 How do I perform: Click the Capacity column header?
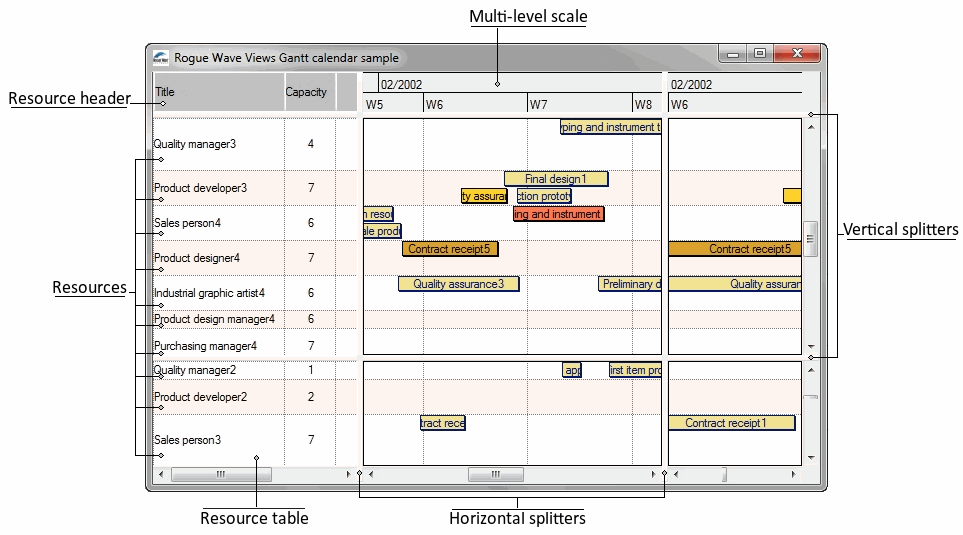click(307, 92)
